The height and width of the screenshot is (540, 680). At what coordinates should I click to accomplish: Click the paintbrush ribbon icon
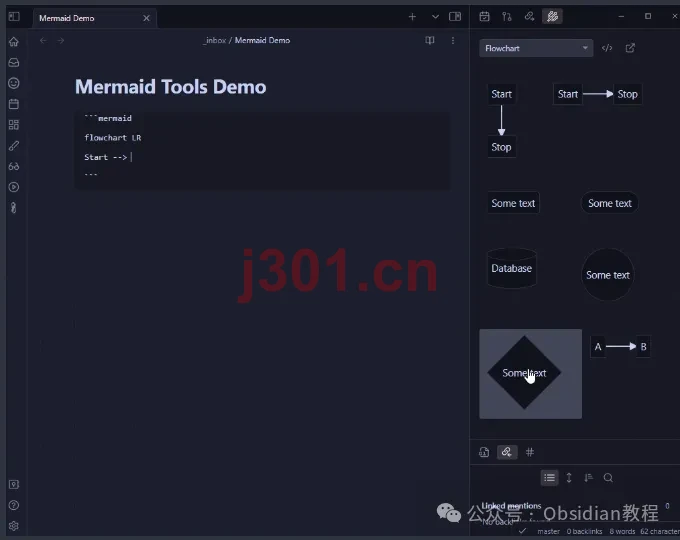click(14, 146)
